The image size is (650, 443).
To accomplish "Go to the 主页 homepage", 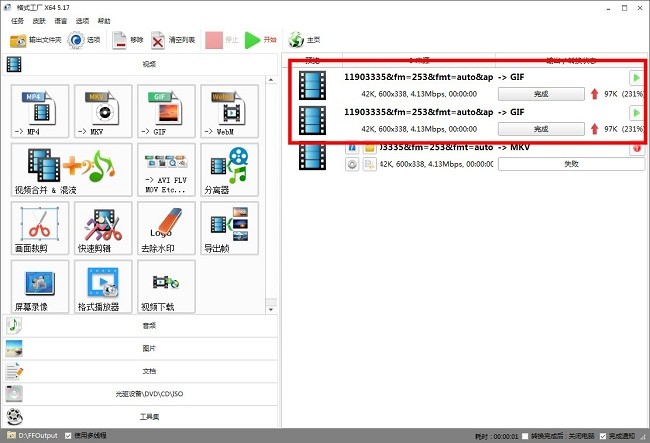I will (x=304, y=40).
